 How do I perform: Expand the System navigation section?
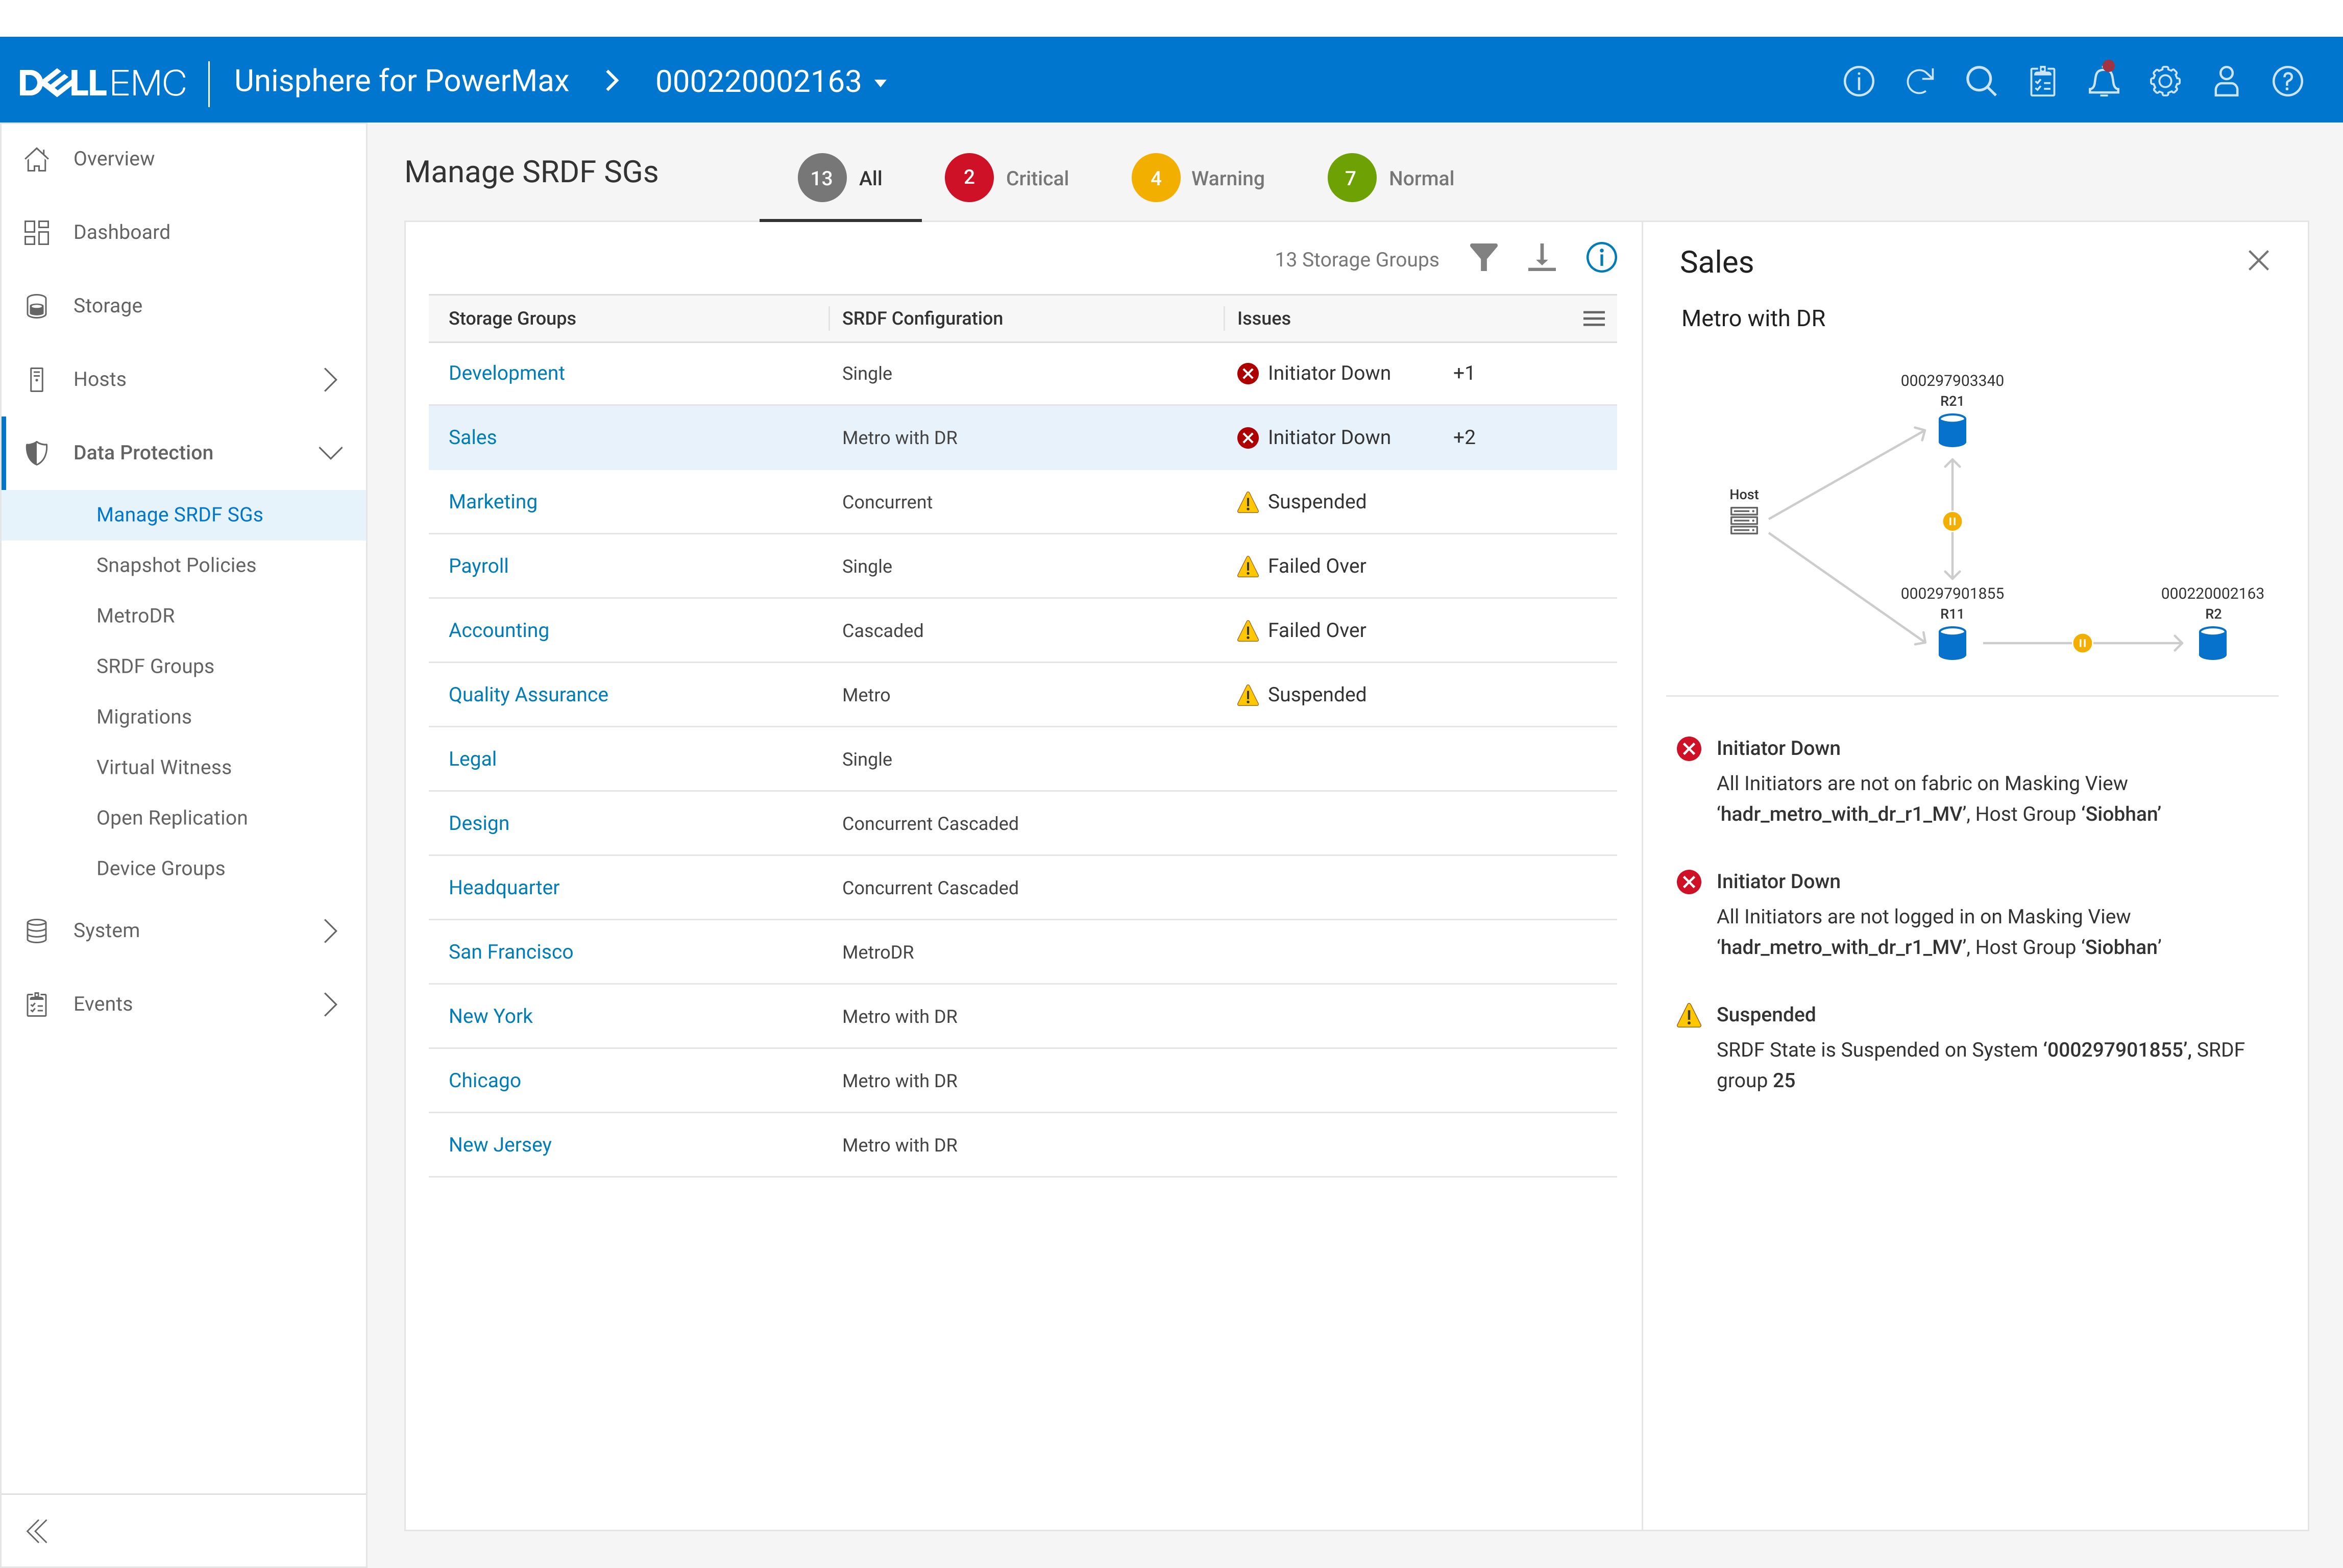330,930
